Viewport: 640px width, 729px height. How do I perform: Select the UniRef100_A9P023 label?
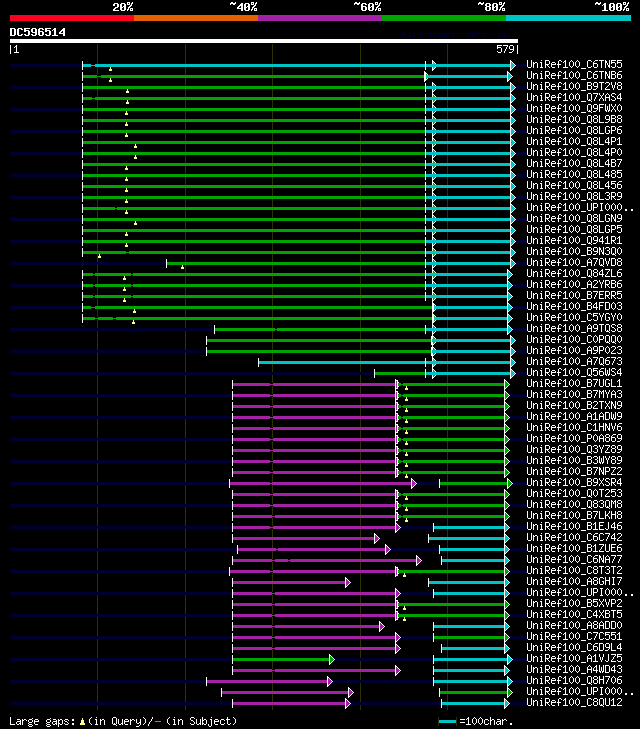tap(574, 351)
